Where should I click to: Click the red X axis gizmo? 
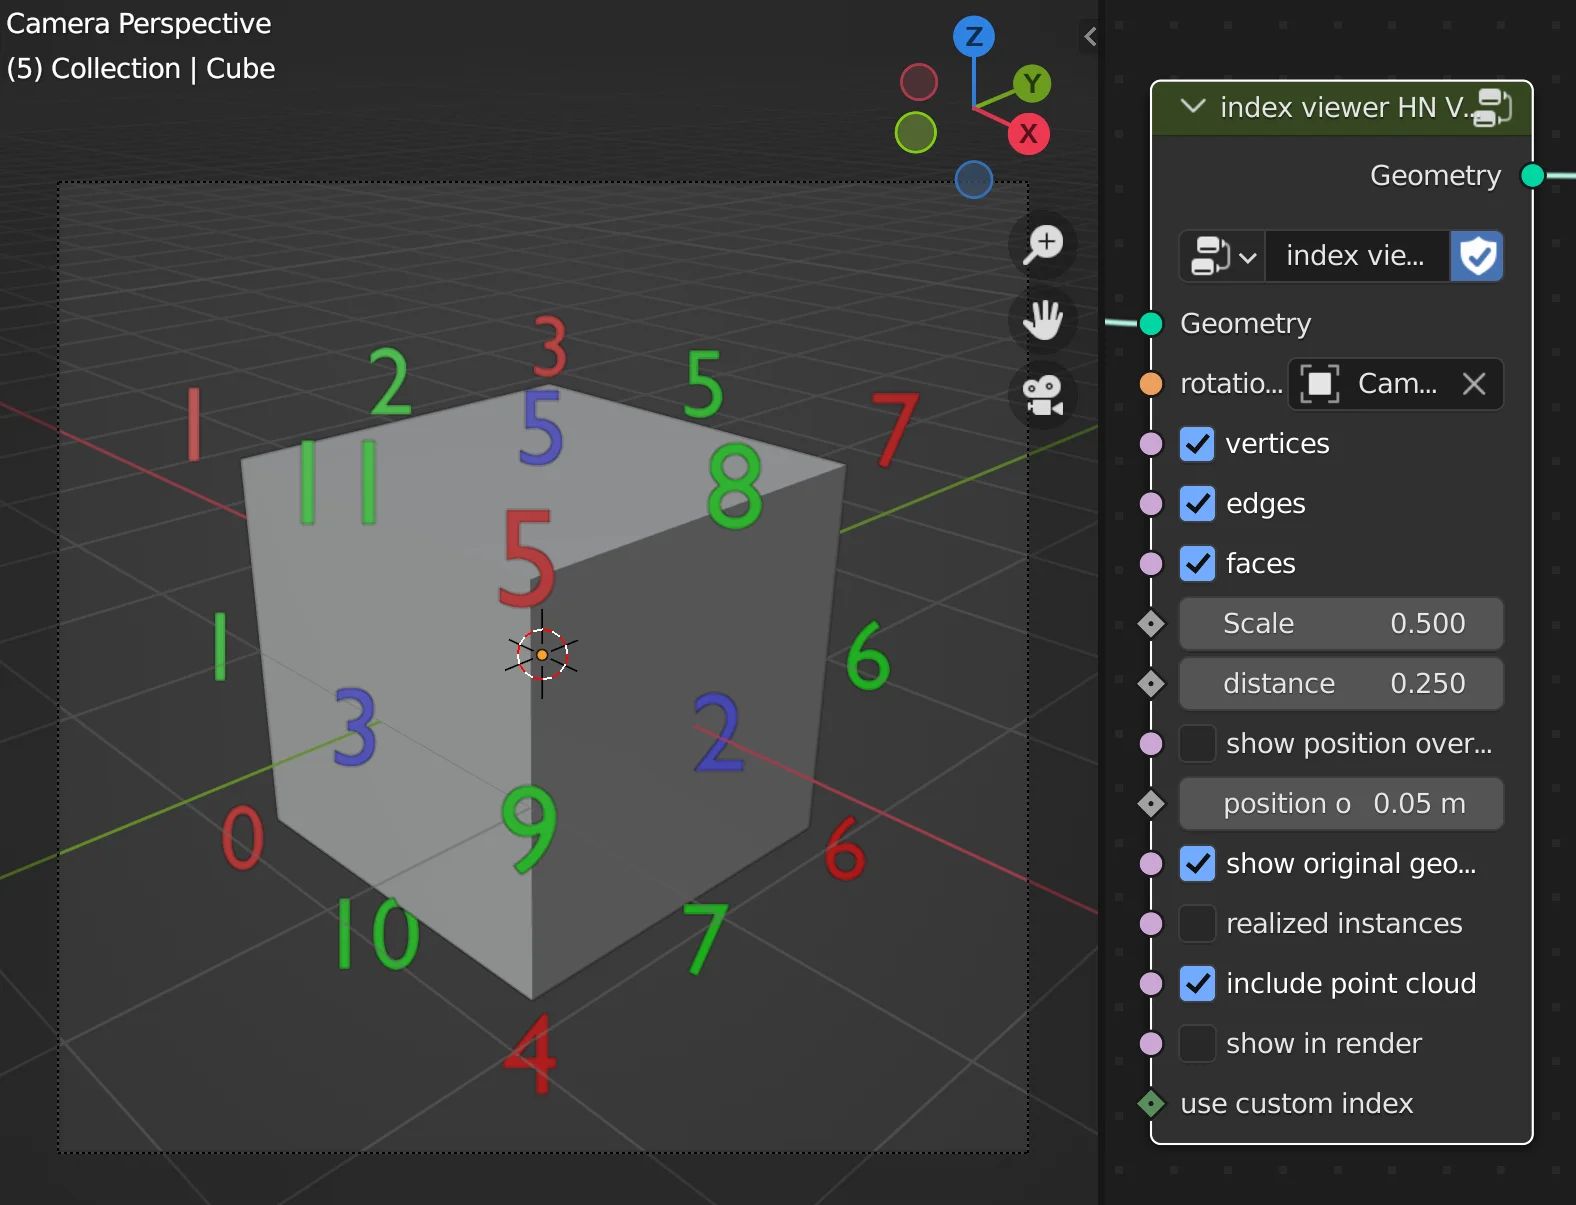1028,133
